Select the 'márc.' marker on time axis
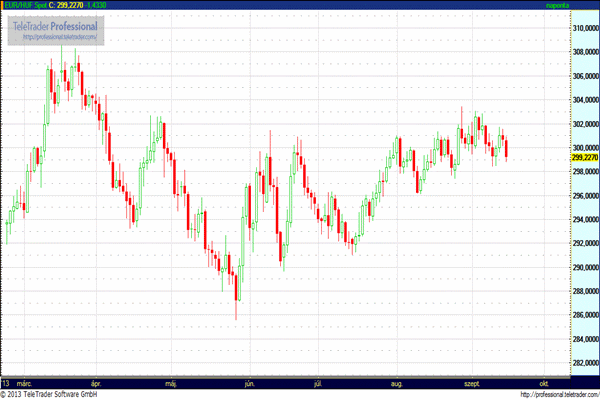Viewport: 600px width, 400px height. 25,383
